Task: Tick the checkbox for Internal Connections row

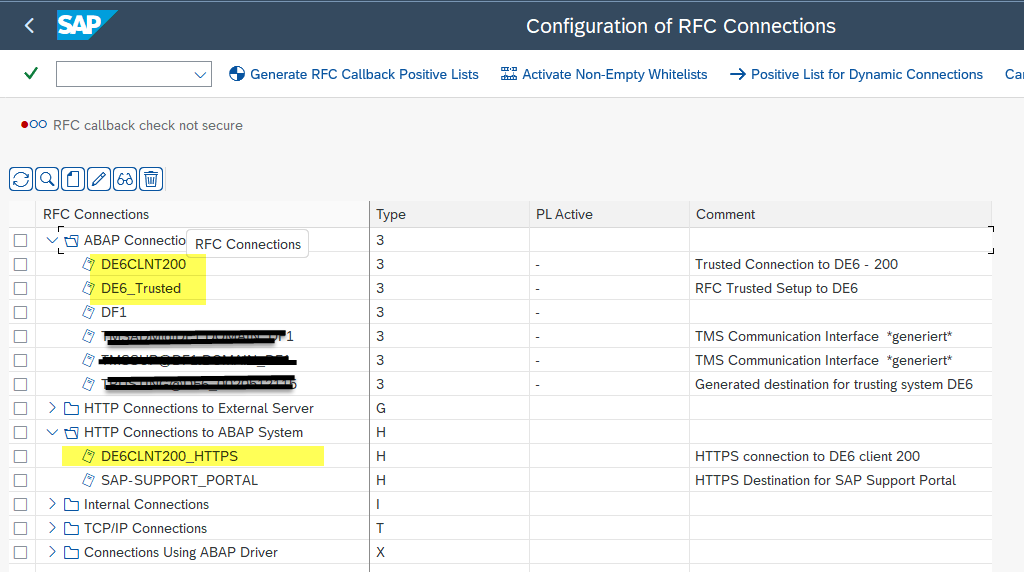Action: pos(20,504)
